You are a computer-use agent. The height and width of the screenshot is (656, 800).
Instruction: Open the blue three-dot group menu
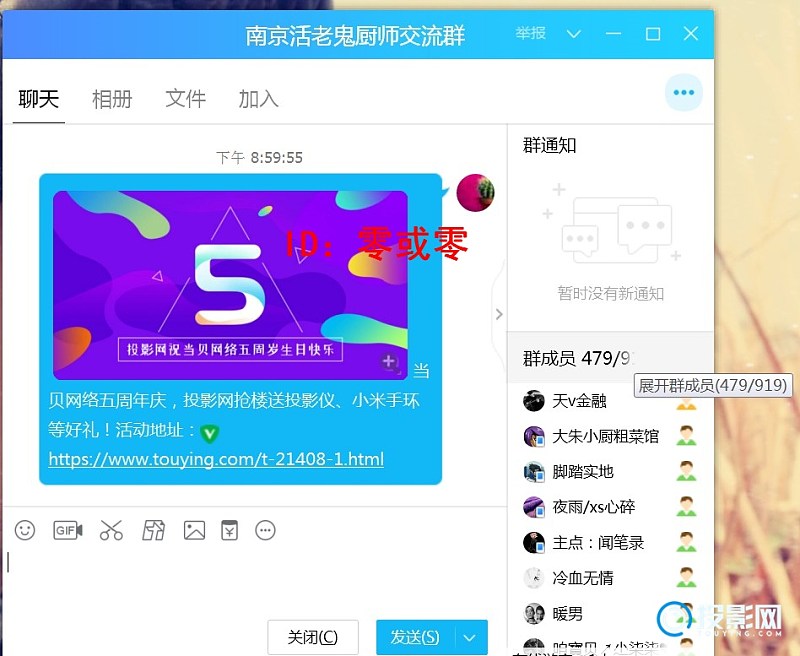click(684, 92)
